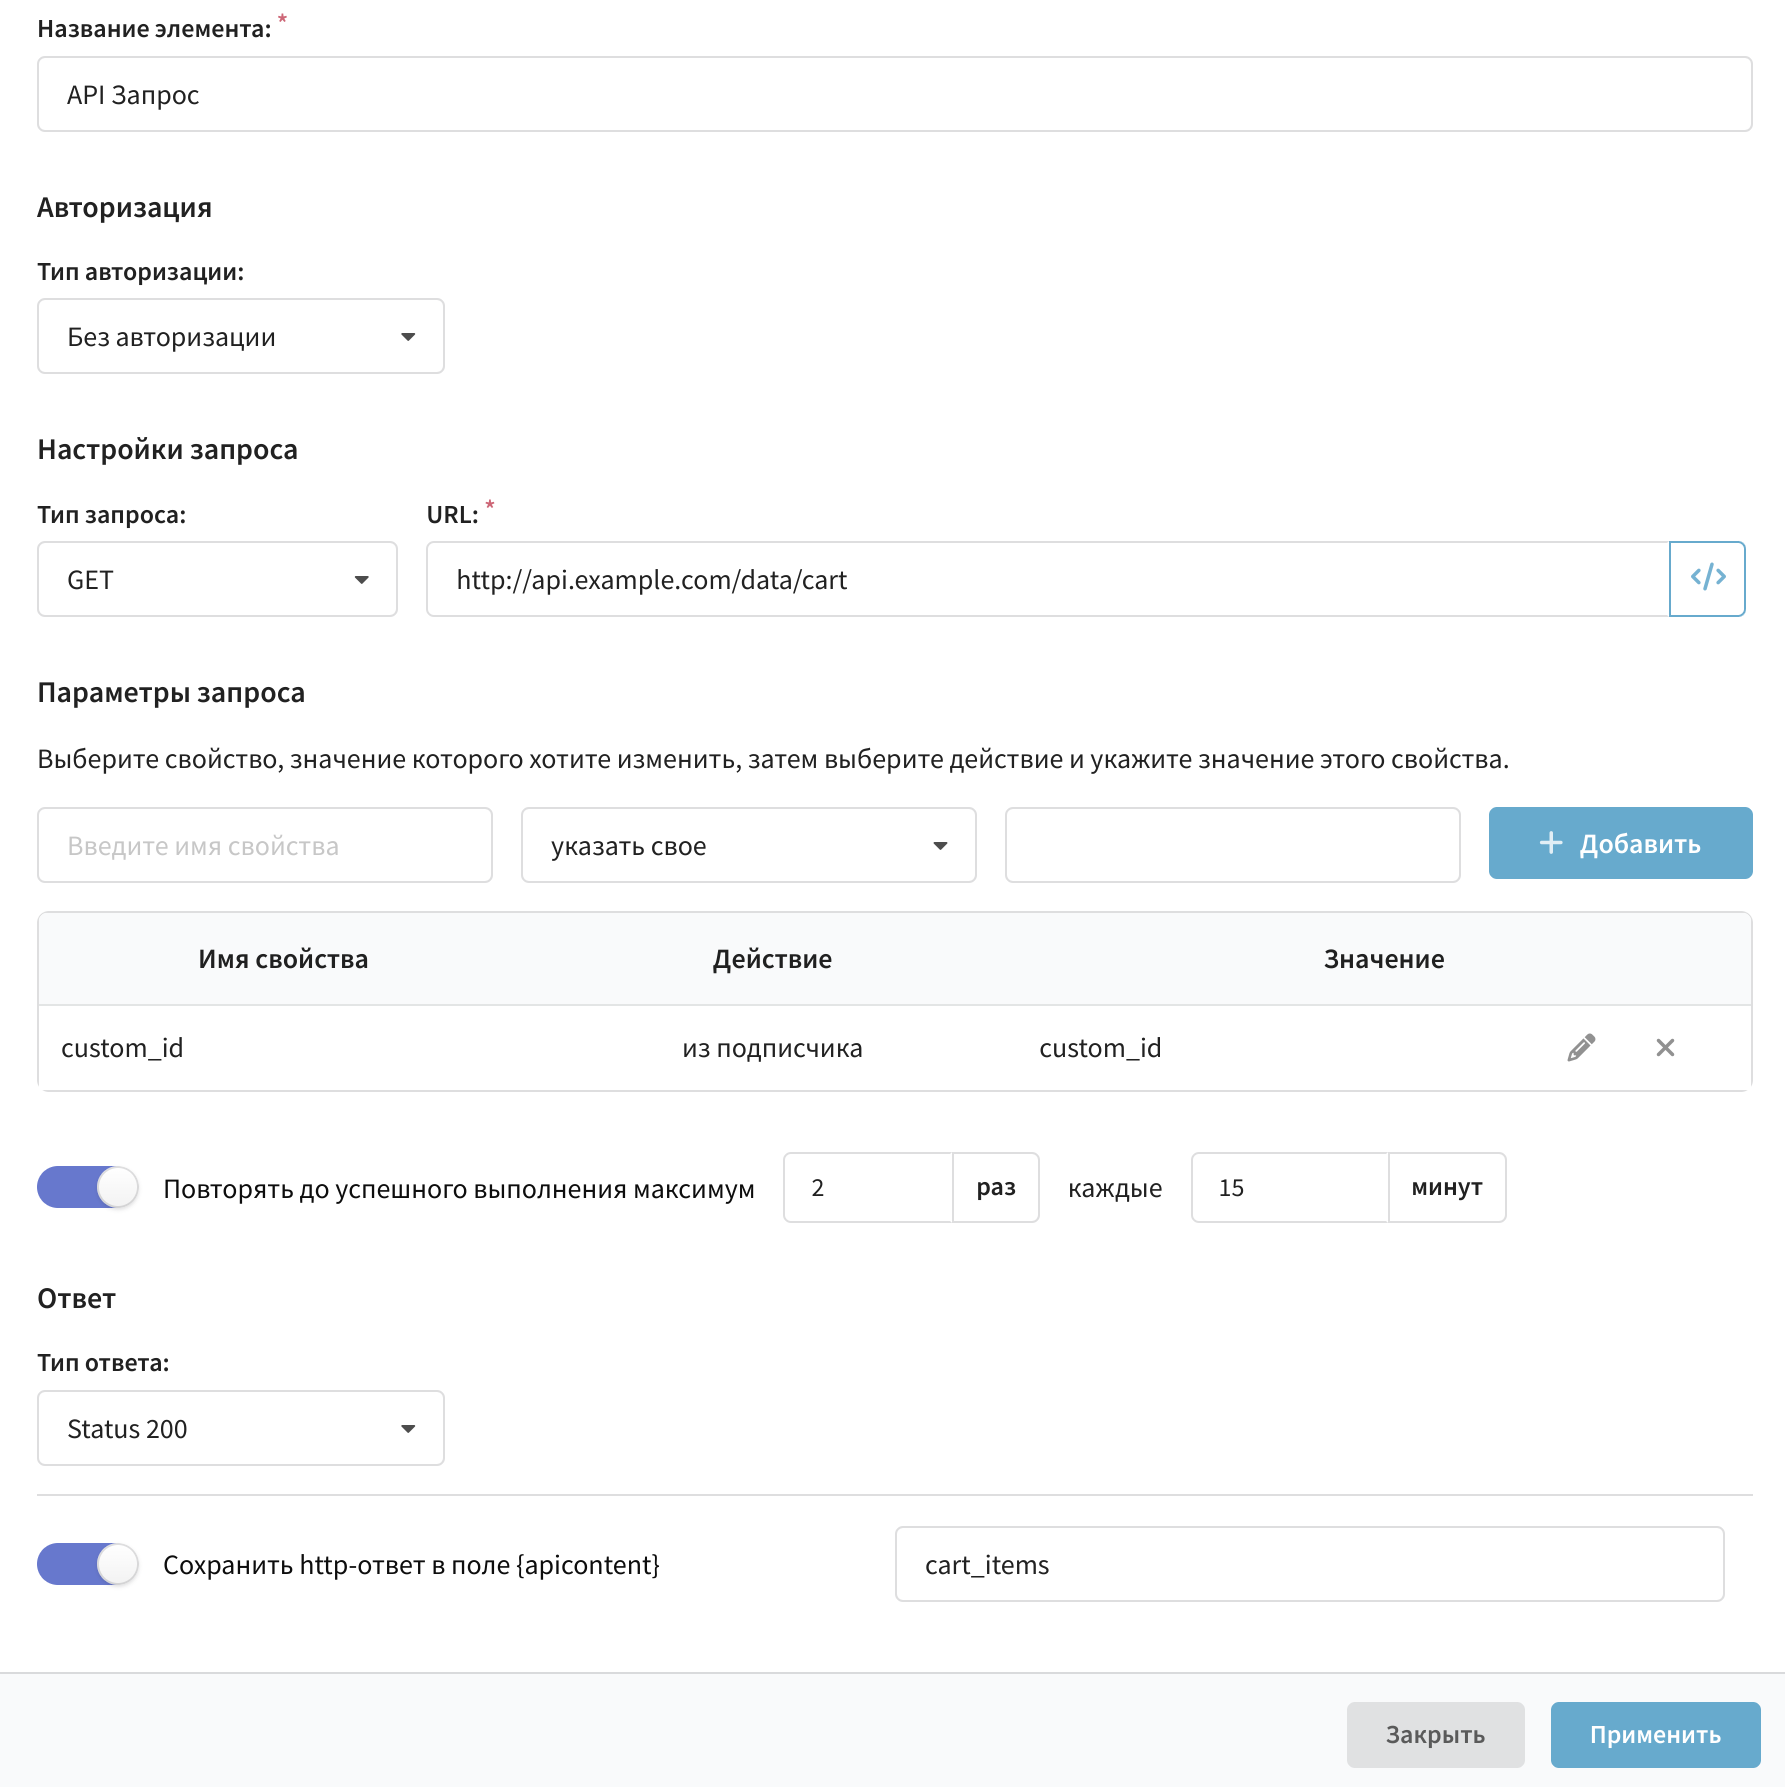Viewport: 1785px width, 1787px height.
Task: Click into the URL input field
Action: pos(1048,579)
